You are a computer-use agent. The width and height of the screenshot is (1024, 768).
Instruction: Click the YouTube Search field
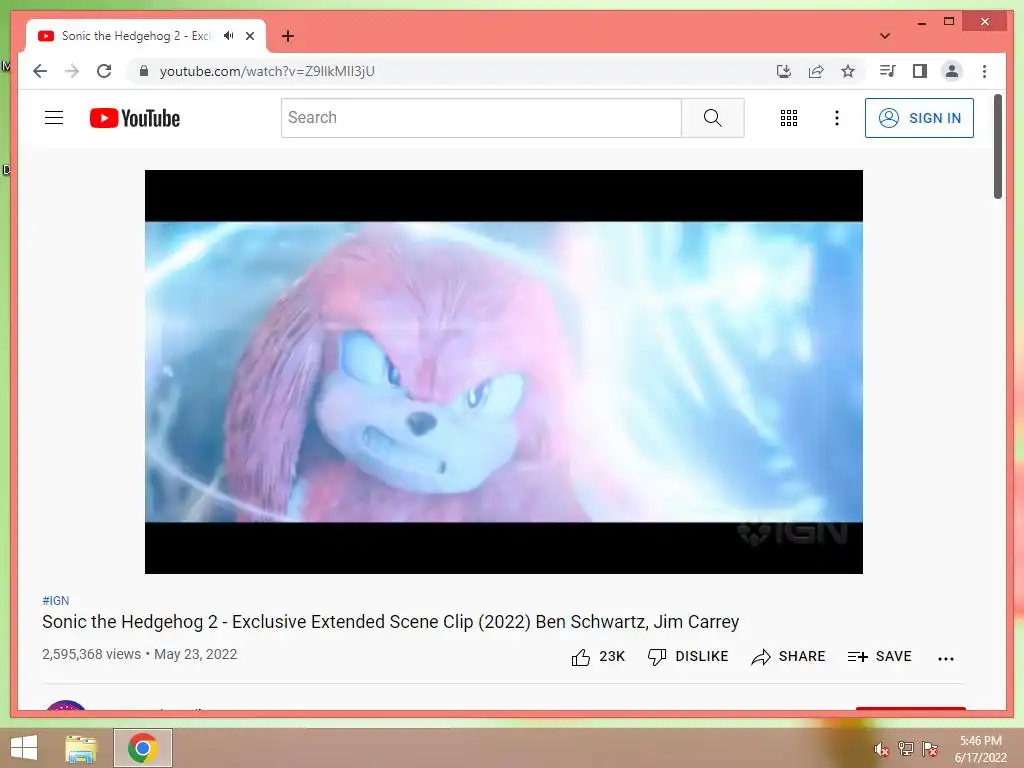tap(481, 118)
